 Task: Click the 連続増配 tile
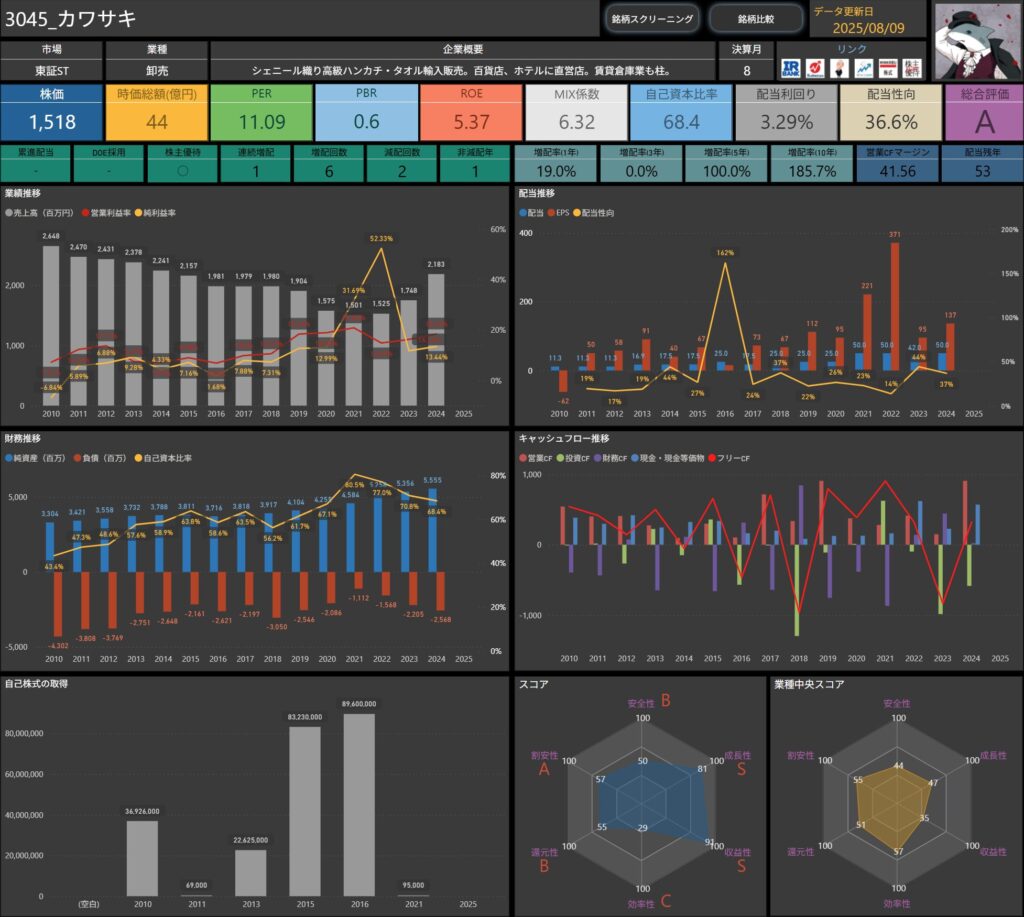point(255,163)
